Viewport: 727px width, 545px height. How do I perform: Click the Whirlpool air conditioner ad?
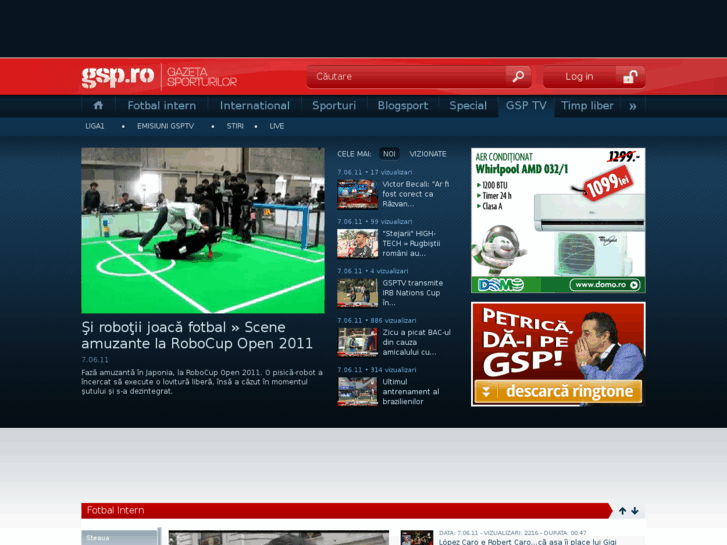(558, 220)
